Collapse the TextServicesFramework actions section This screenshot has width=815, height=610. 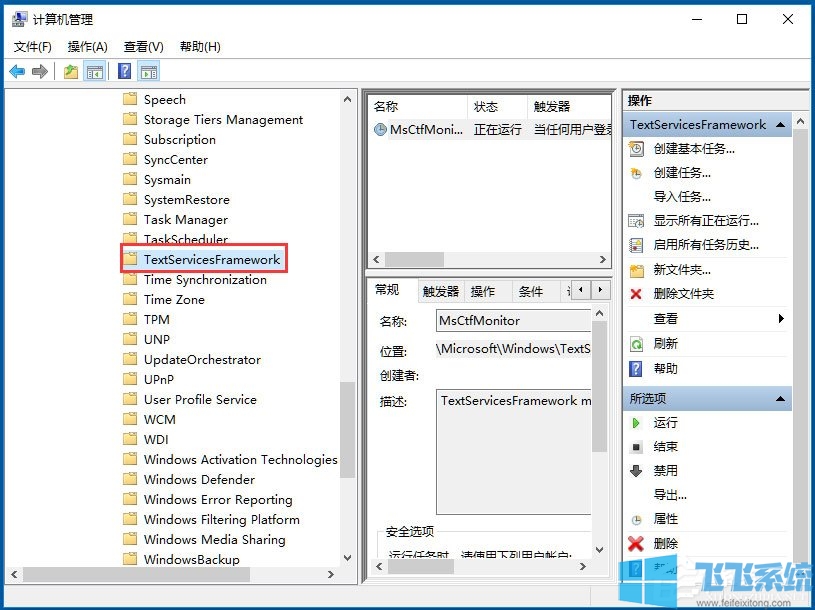pyautogui.click(x=780, y=124)
